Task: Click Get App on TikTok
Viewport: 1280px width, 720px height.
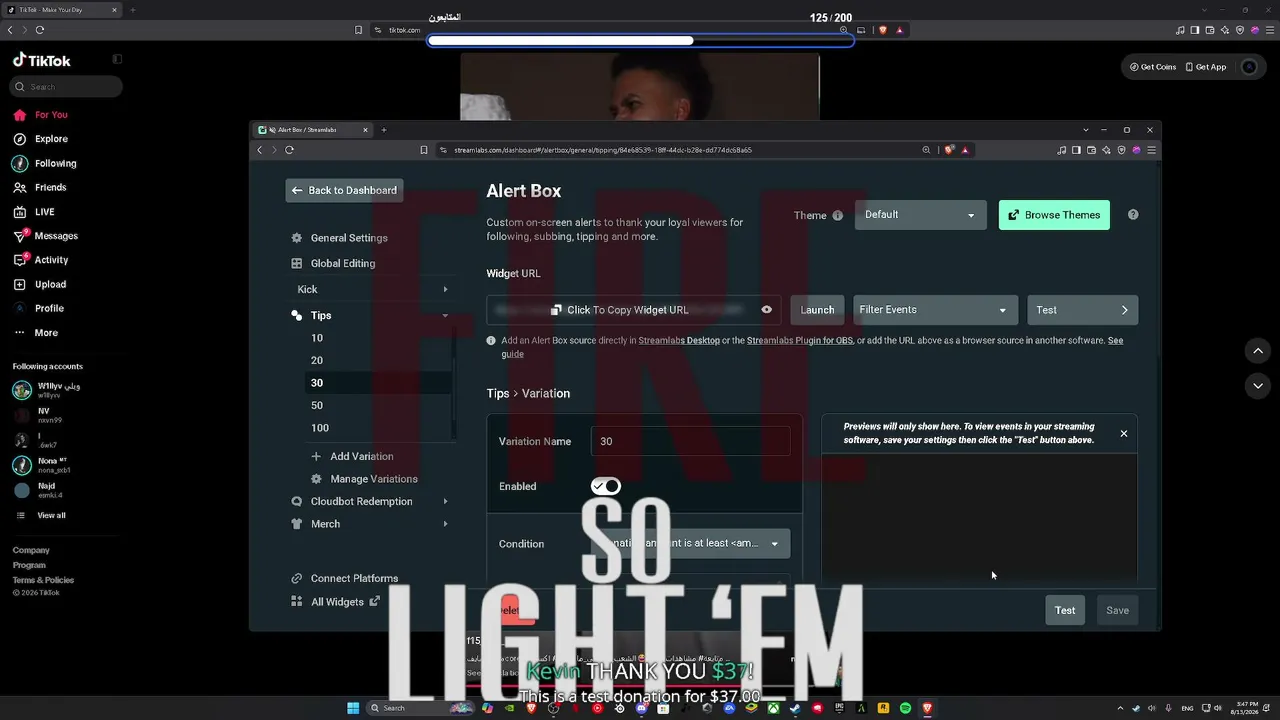Action: coord(1205,67)
